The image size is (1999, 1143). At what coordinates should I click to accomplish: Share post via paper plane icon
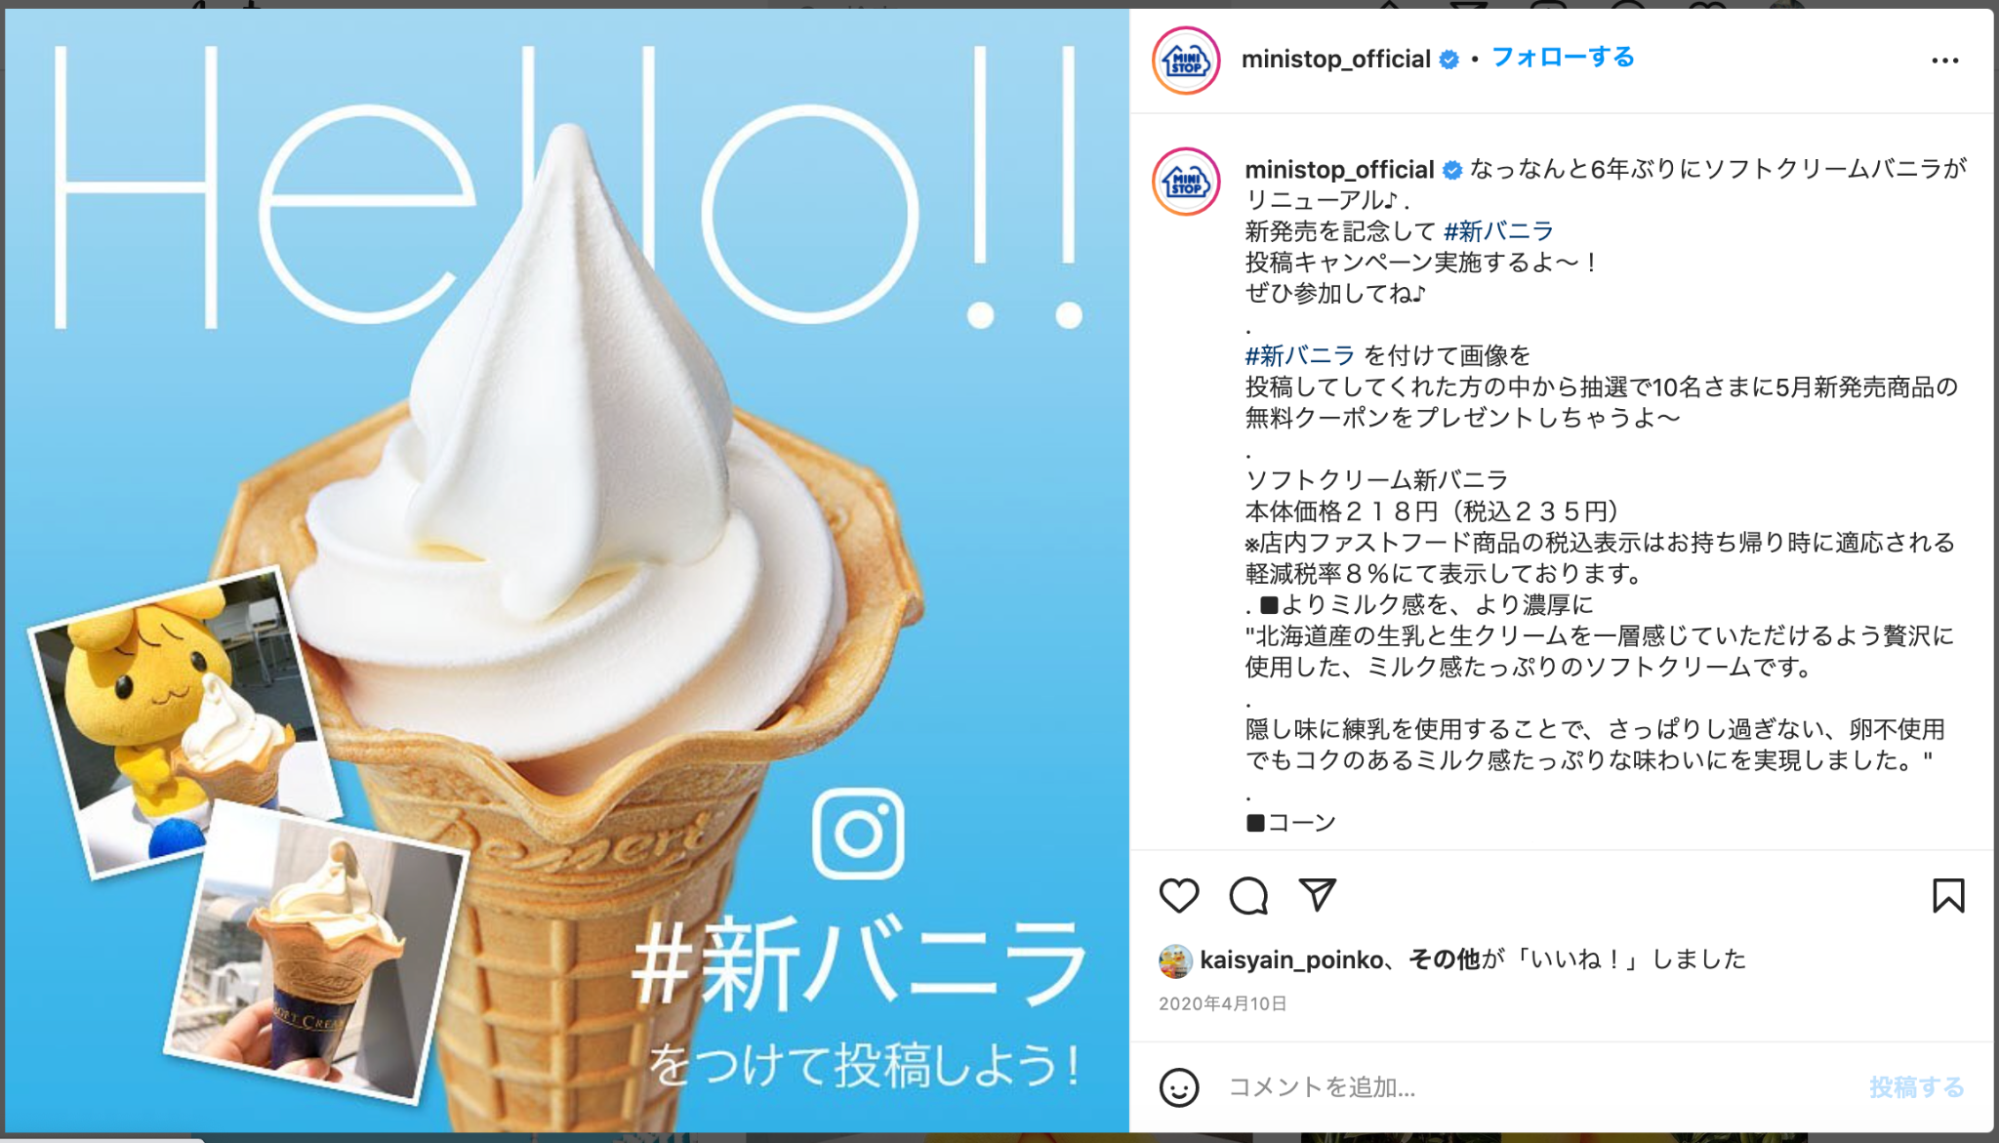click(x=1317, y=895)
